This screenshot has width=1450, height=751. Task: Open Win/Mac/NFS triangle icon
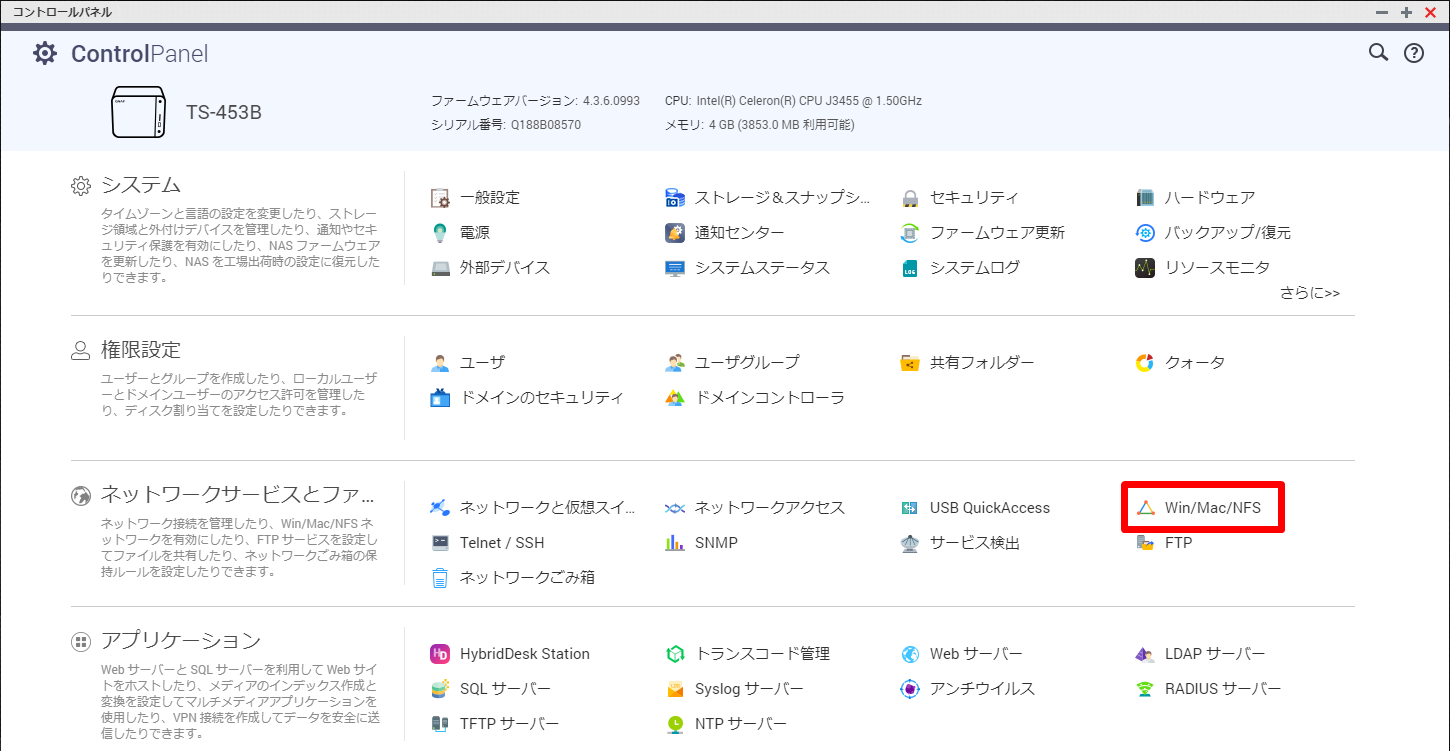tap(1145, 508)
